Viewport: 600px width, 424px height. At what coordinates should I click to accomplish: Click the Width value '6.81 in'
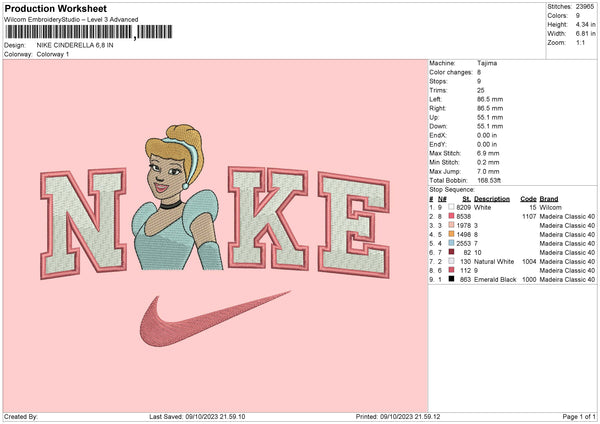click(x=585, y=34)
